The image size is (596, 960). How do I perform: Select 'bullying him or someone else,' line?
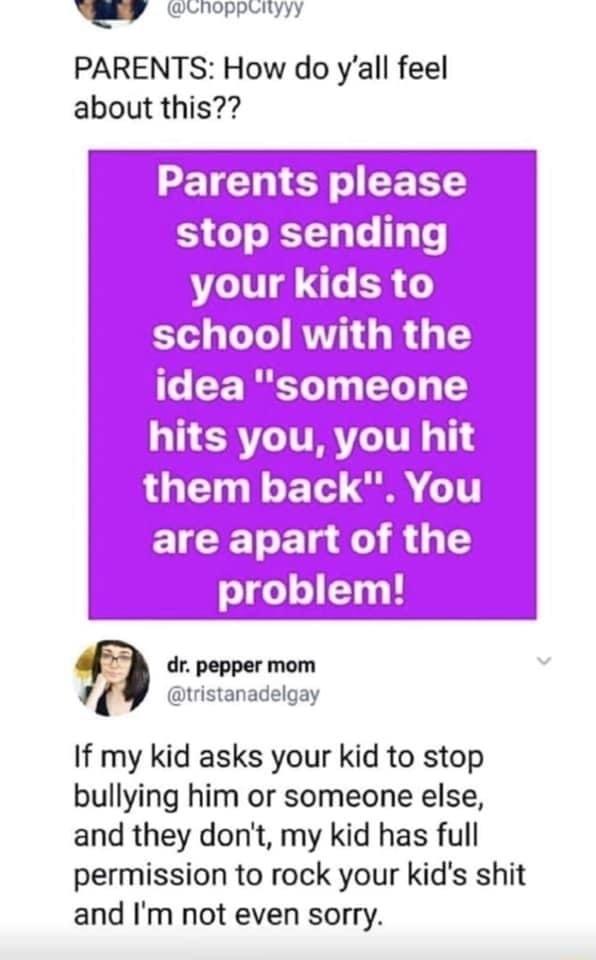(279, 797)
